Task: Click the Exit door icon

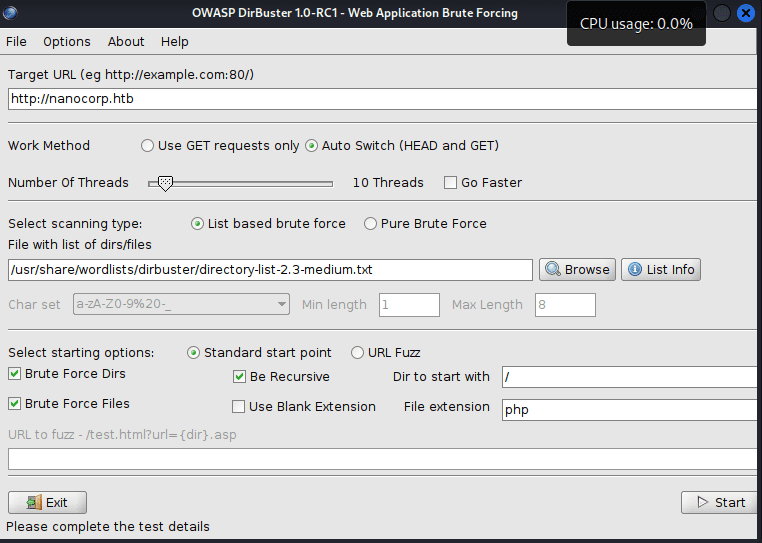Action: (33, 503)
